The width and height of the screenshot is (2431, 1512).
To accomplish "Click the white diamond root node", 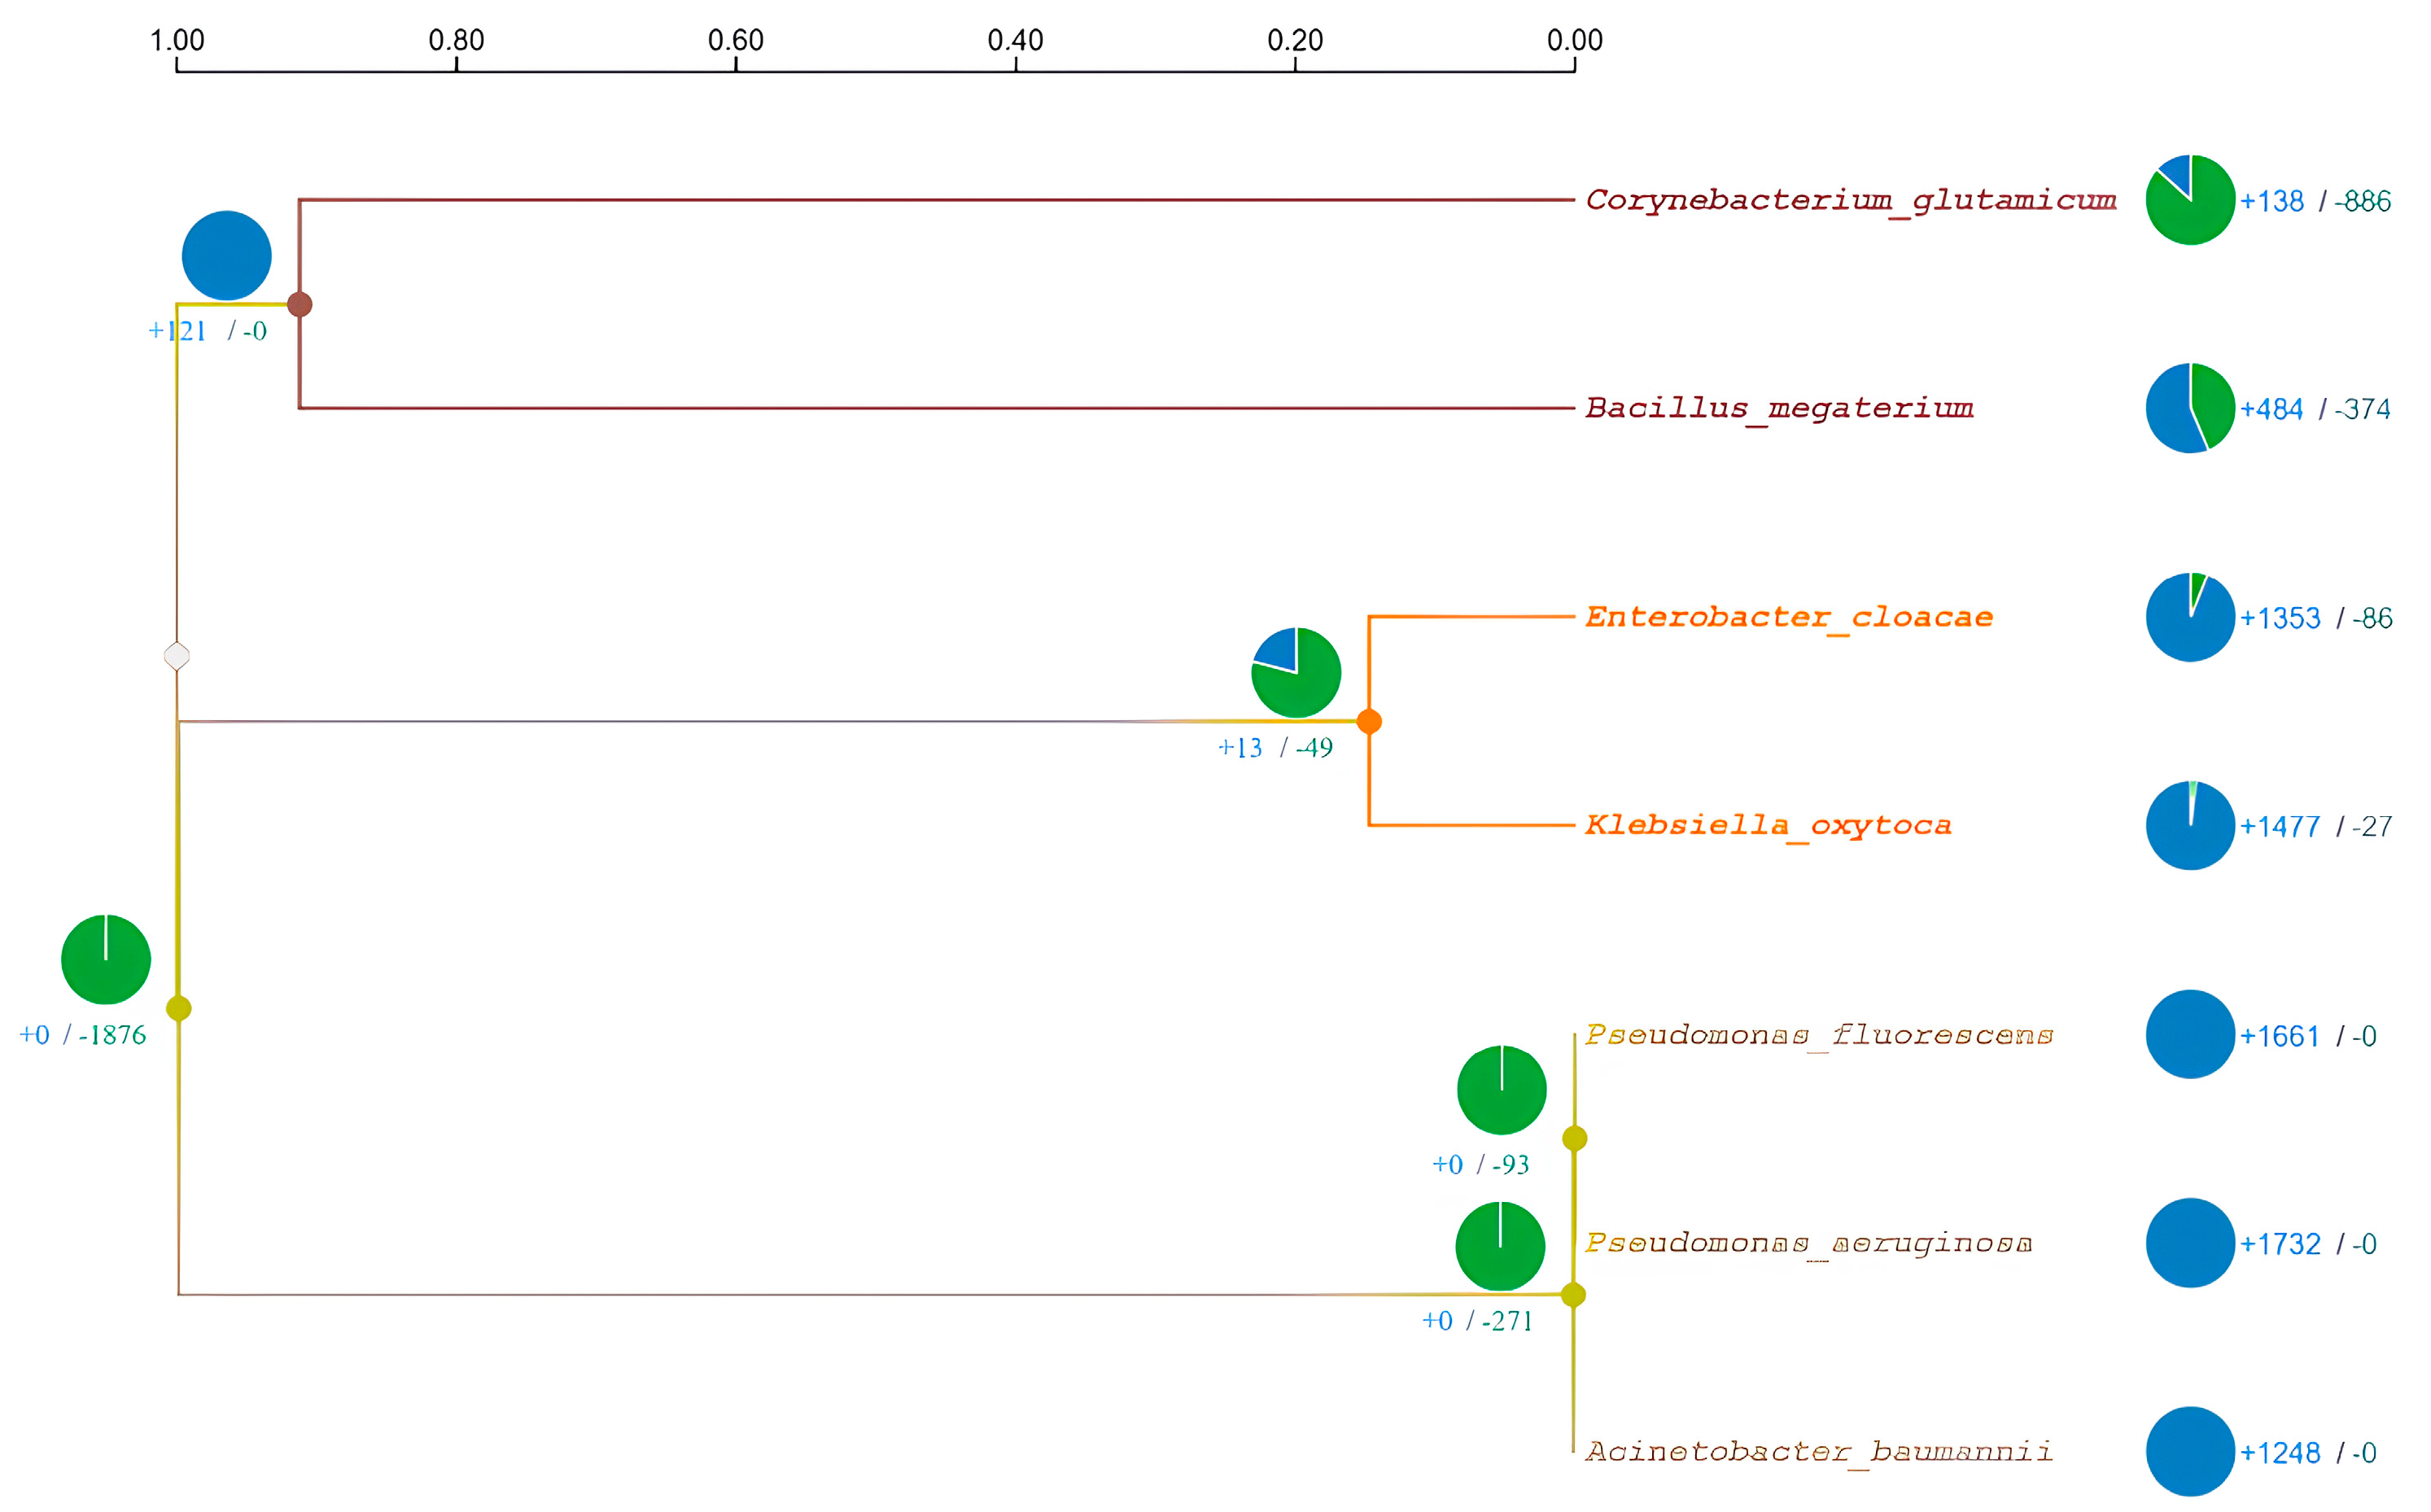I will (x=177, y=656).
